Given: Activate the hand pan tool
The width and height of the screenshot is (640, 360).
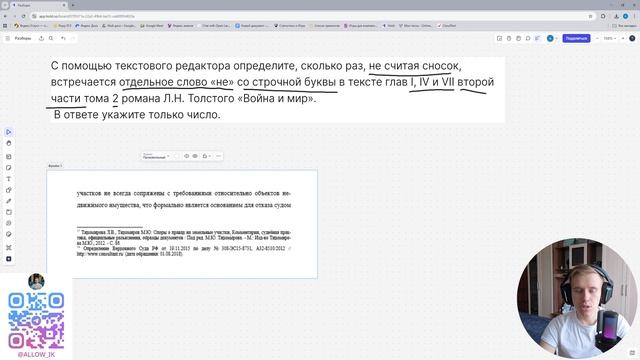Looking at the screenshot, I should click(x=9, y=143).
